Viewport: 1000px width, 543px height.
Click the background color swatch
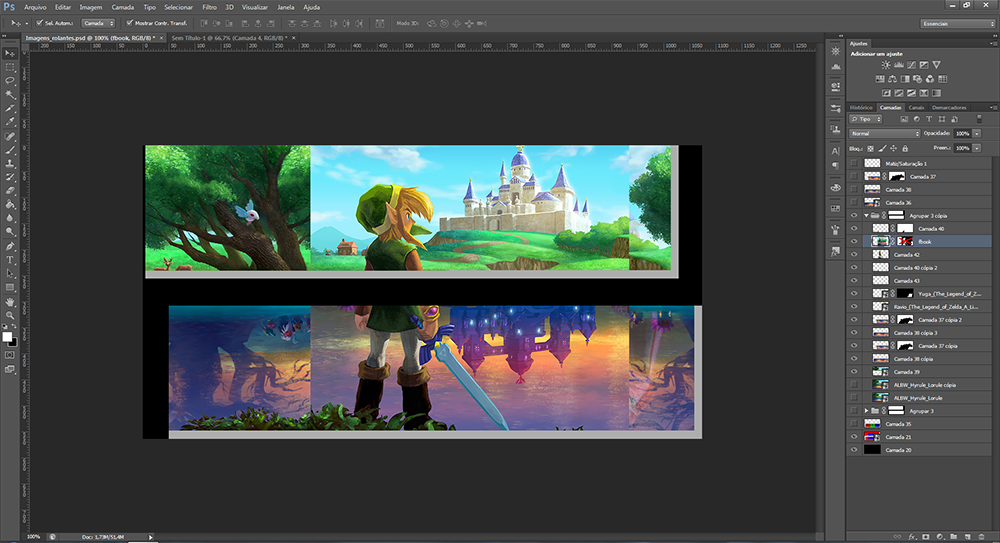pos(13,343)
